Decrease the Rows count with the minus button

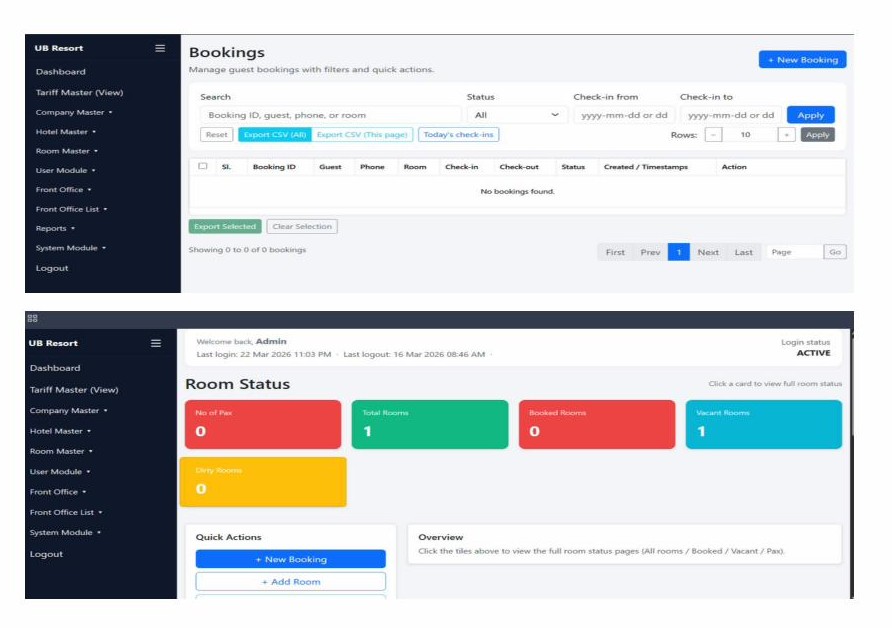click(x=713, y=135)
